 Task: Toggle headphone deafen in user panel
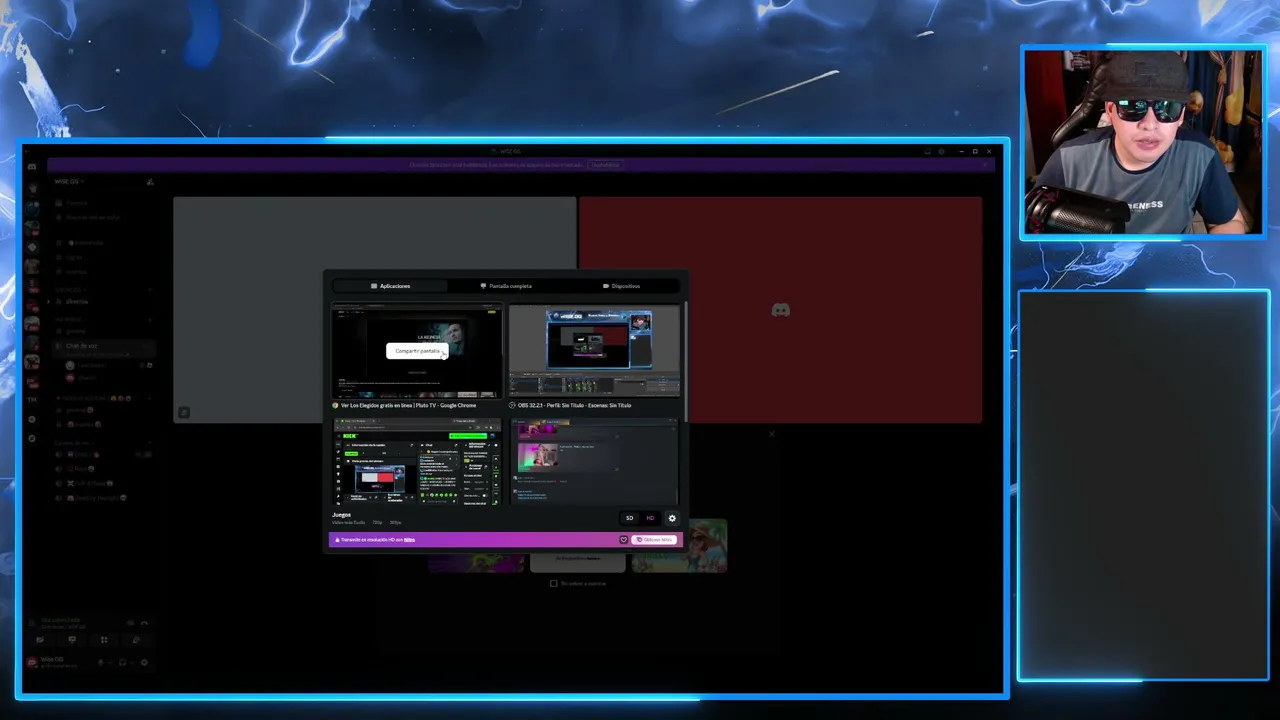point(123,662)
